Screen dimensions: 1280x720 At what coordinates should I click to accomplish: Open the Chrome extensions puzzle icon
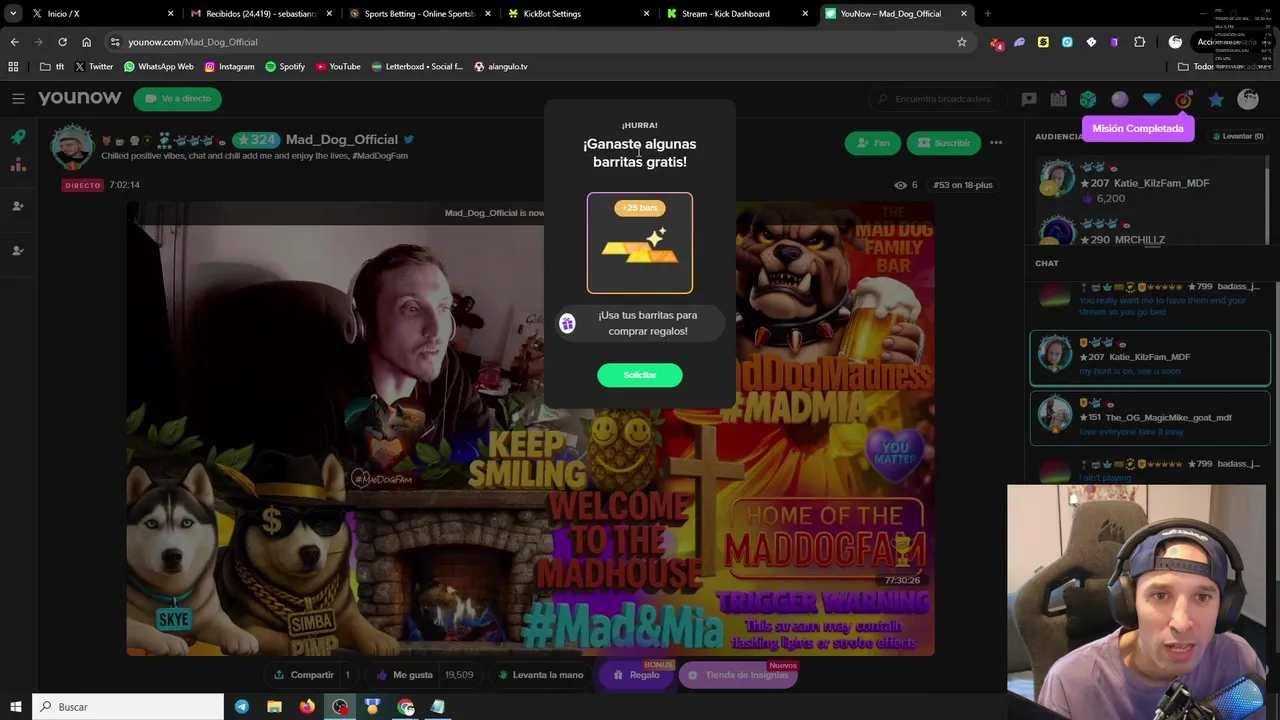click(1139, 42)
